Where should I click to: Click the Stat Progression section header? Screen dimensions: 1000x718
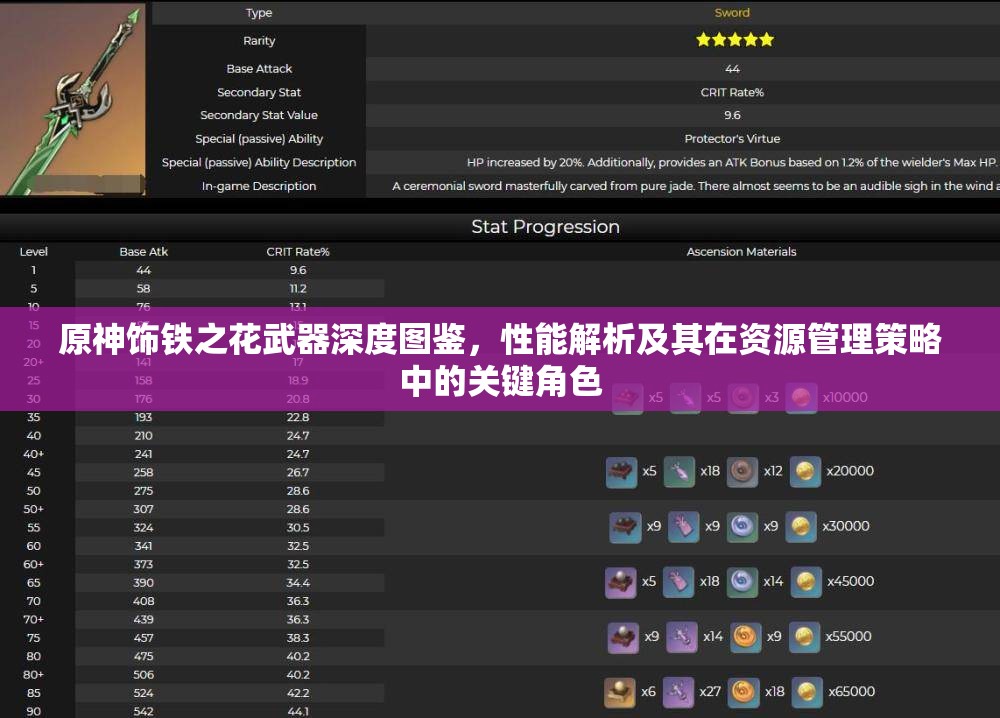coord(545,226)
